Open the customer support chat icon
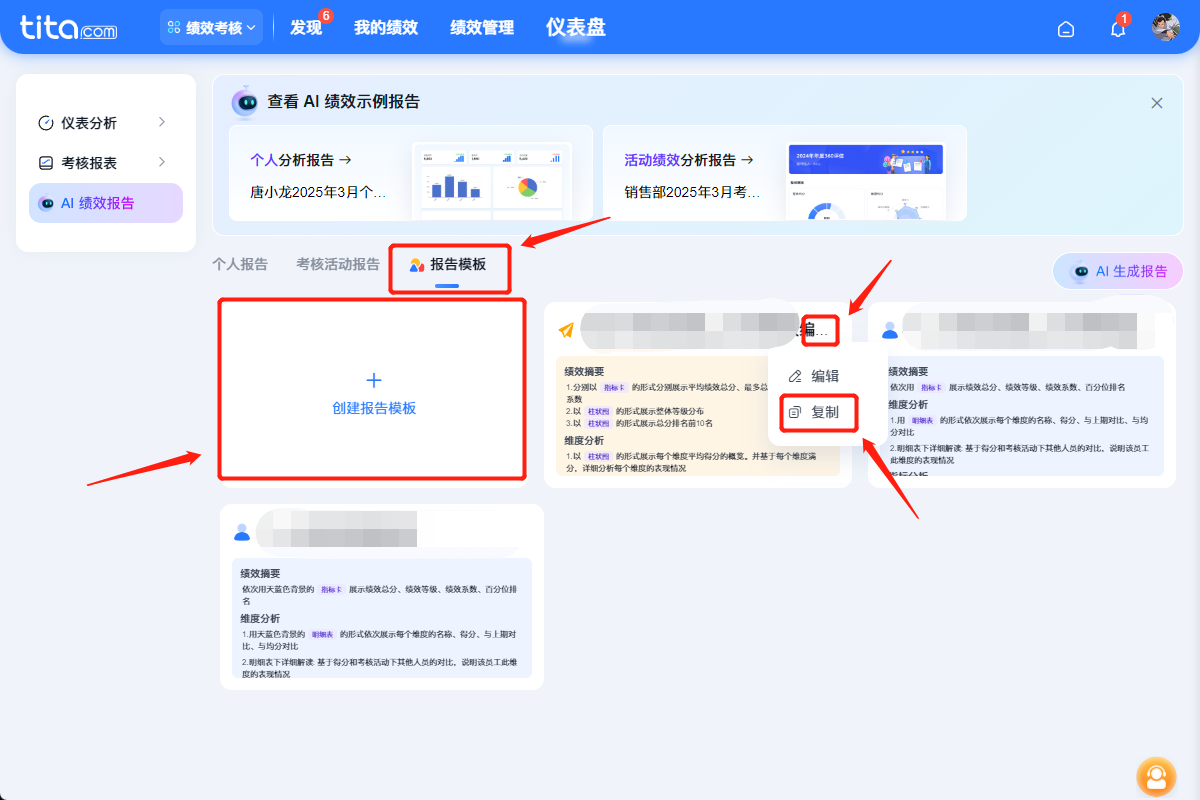The image size is (1200, 800). point(1156,776)
